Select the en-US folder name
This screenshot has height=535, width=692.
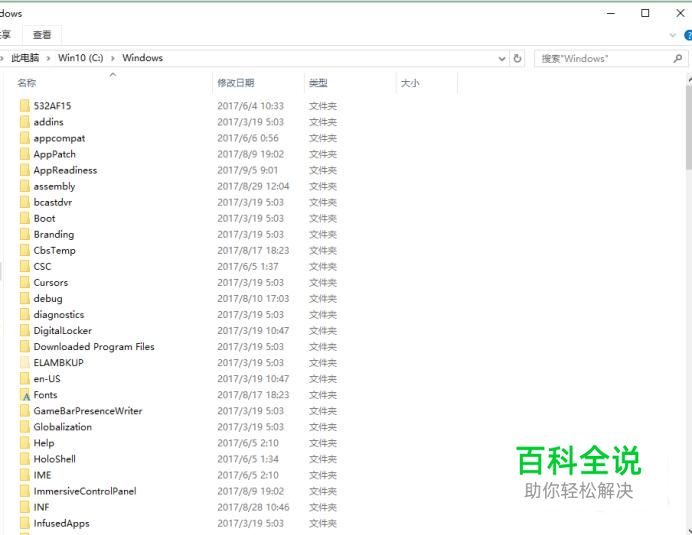pos(47,379)
